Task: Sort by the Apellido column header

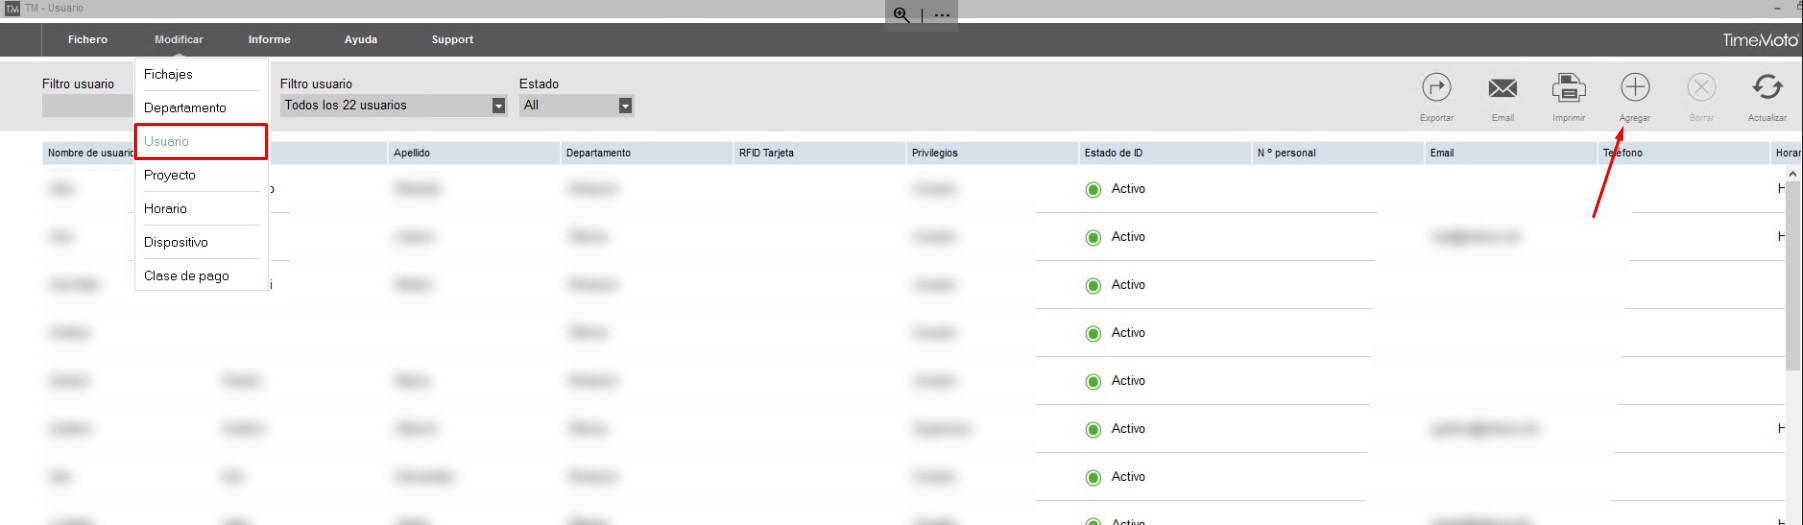Action: tap(412, 153)
